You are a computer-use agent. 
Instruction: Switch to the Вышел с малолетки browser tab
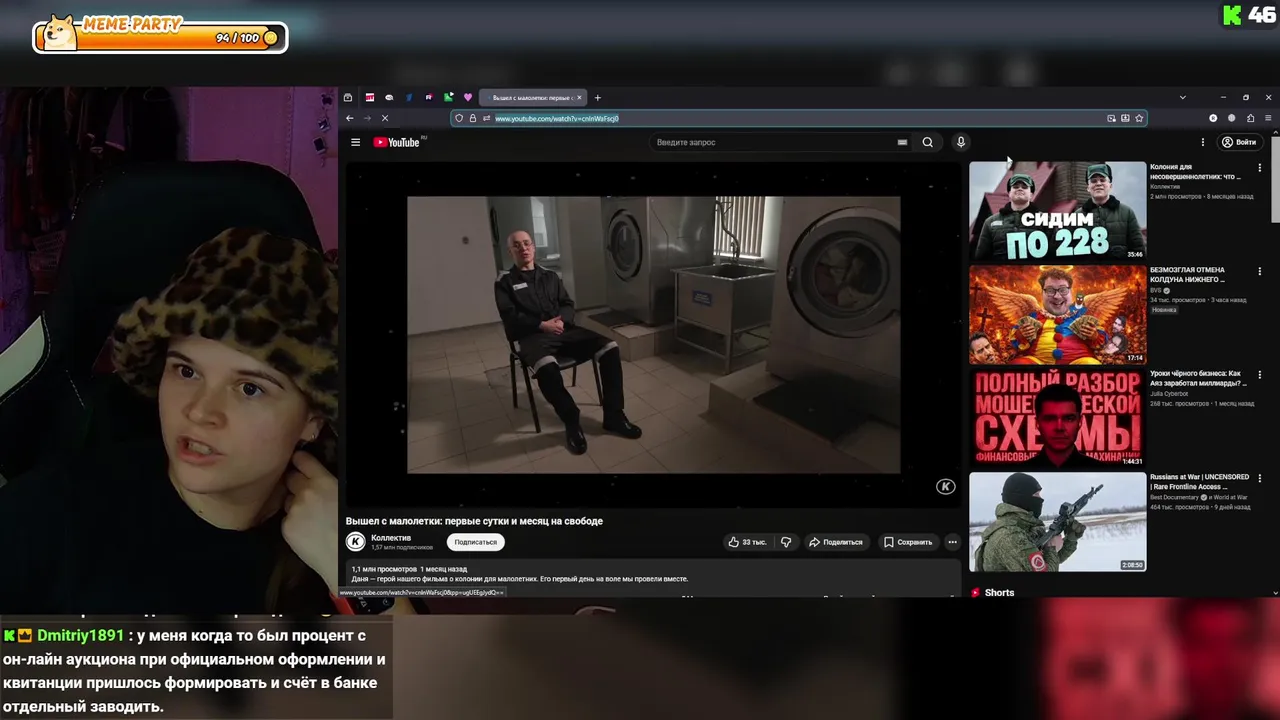pos(533,98)
